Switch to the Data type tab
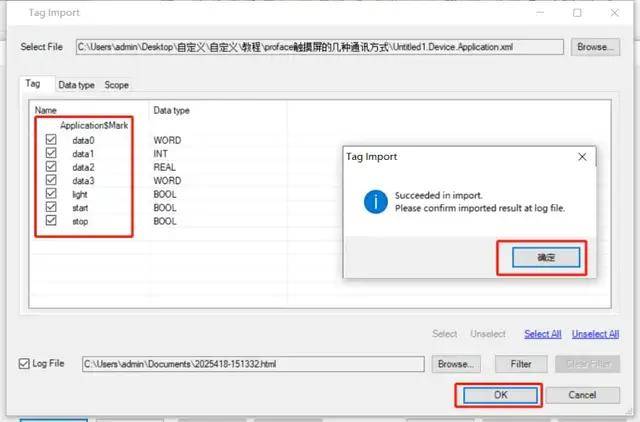The height and width of the screenshot is (422, 640). (x=77, y=85)
